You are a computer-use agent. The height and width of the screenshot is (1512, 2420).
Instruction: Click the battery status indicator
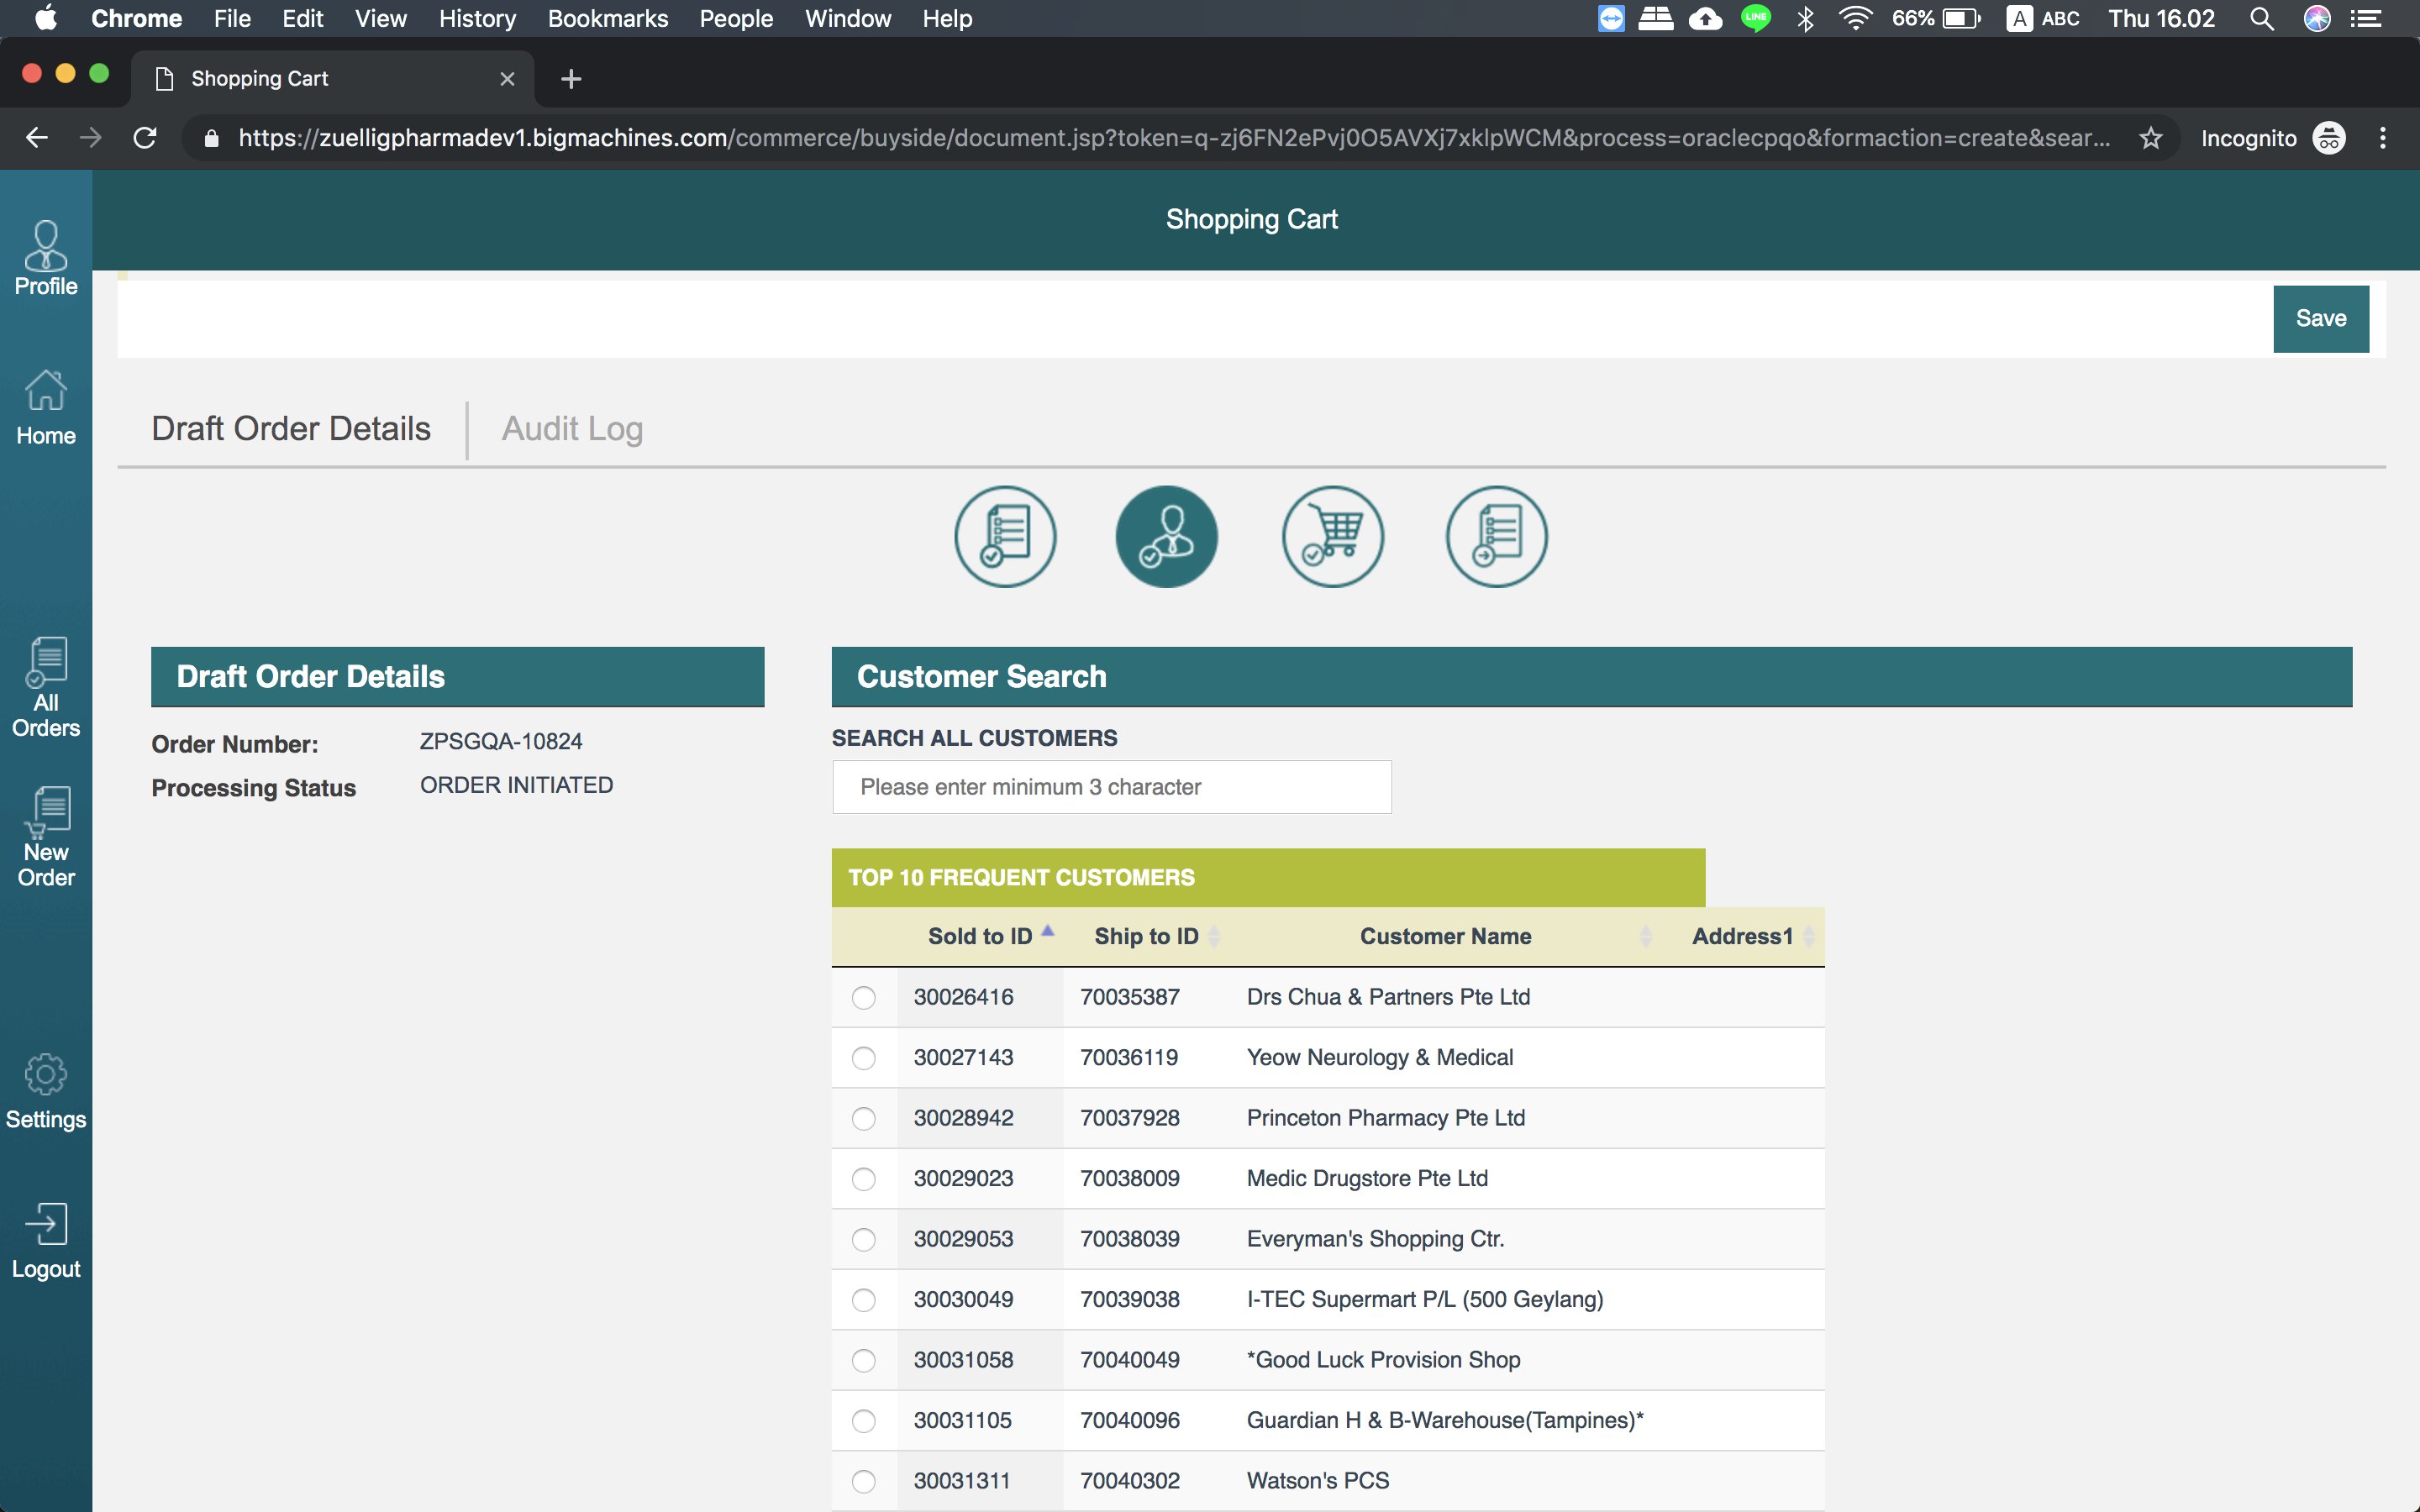point(1936,19)
